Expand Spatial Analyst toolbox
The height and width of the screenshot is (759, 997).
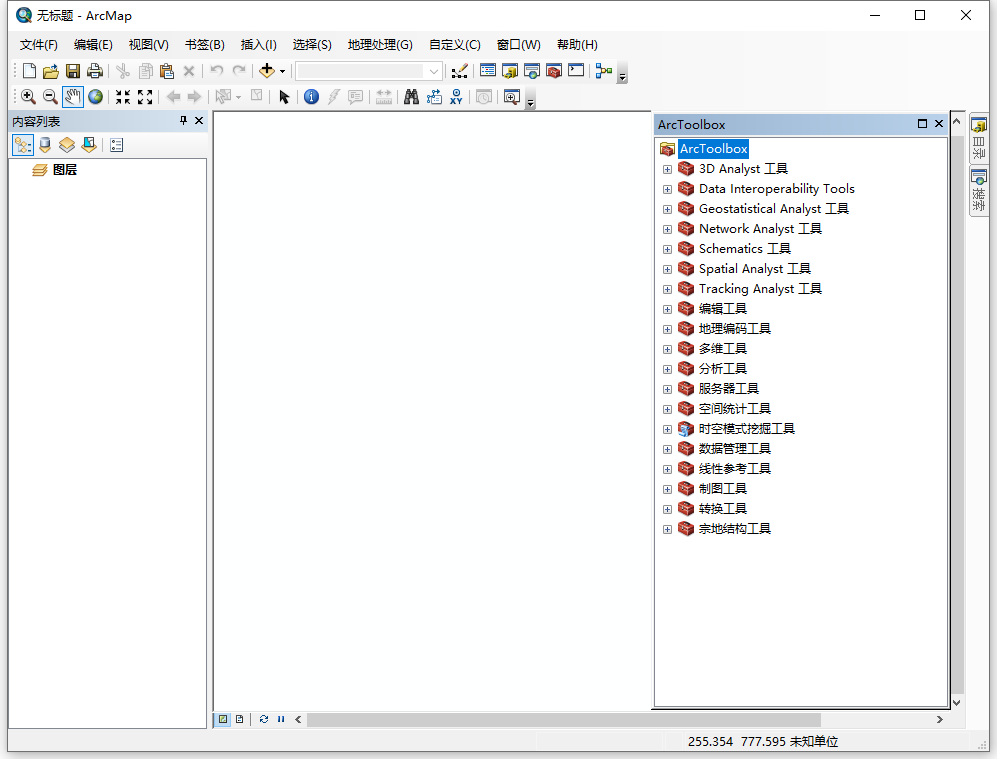(667, 270)
